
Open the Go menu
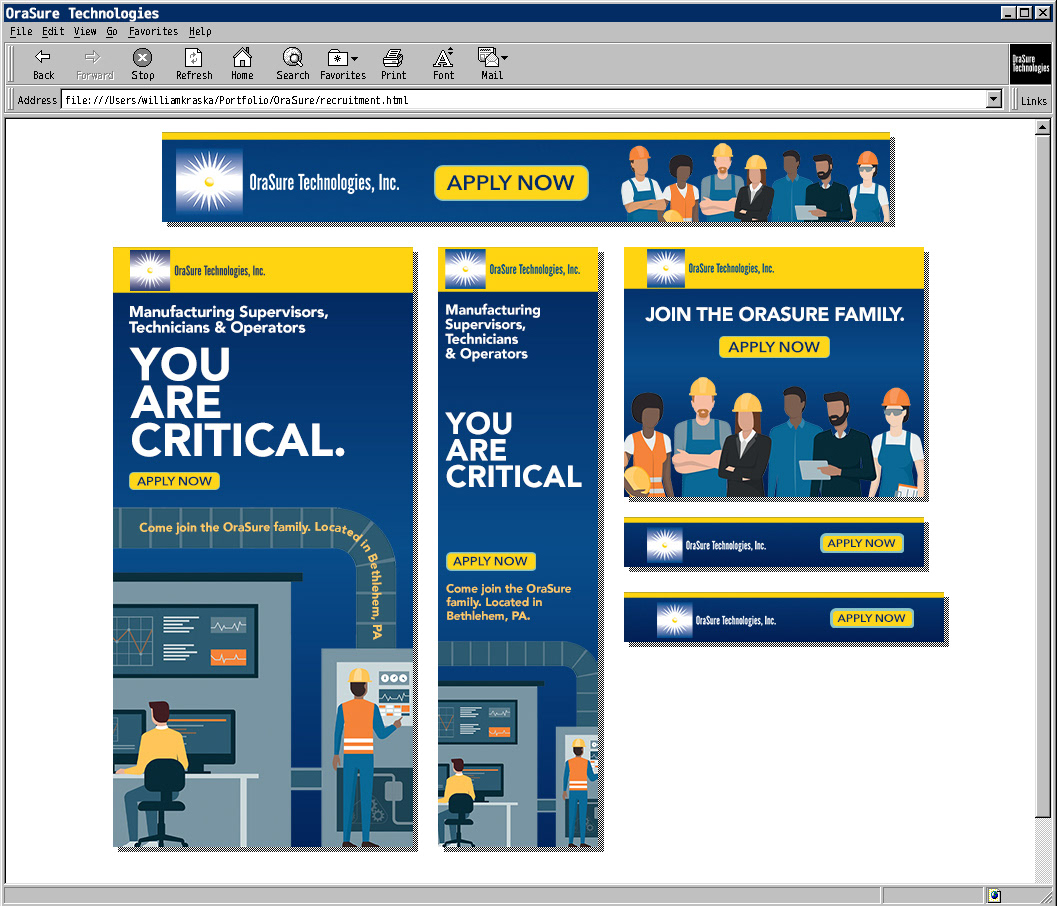pos(112,31)
